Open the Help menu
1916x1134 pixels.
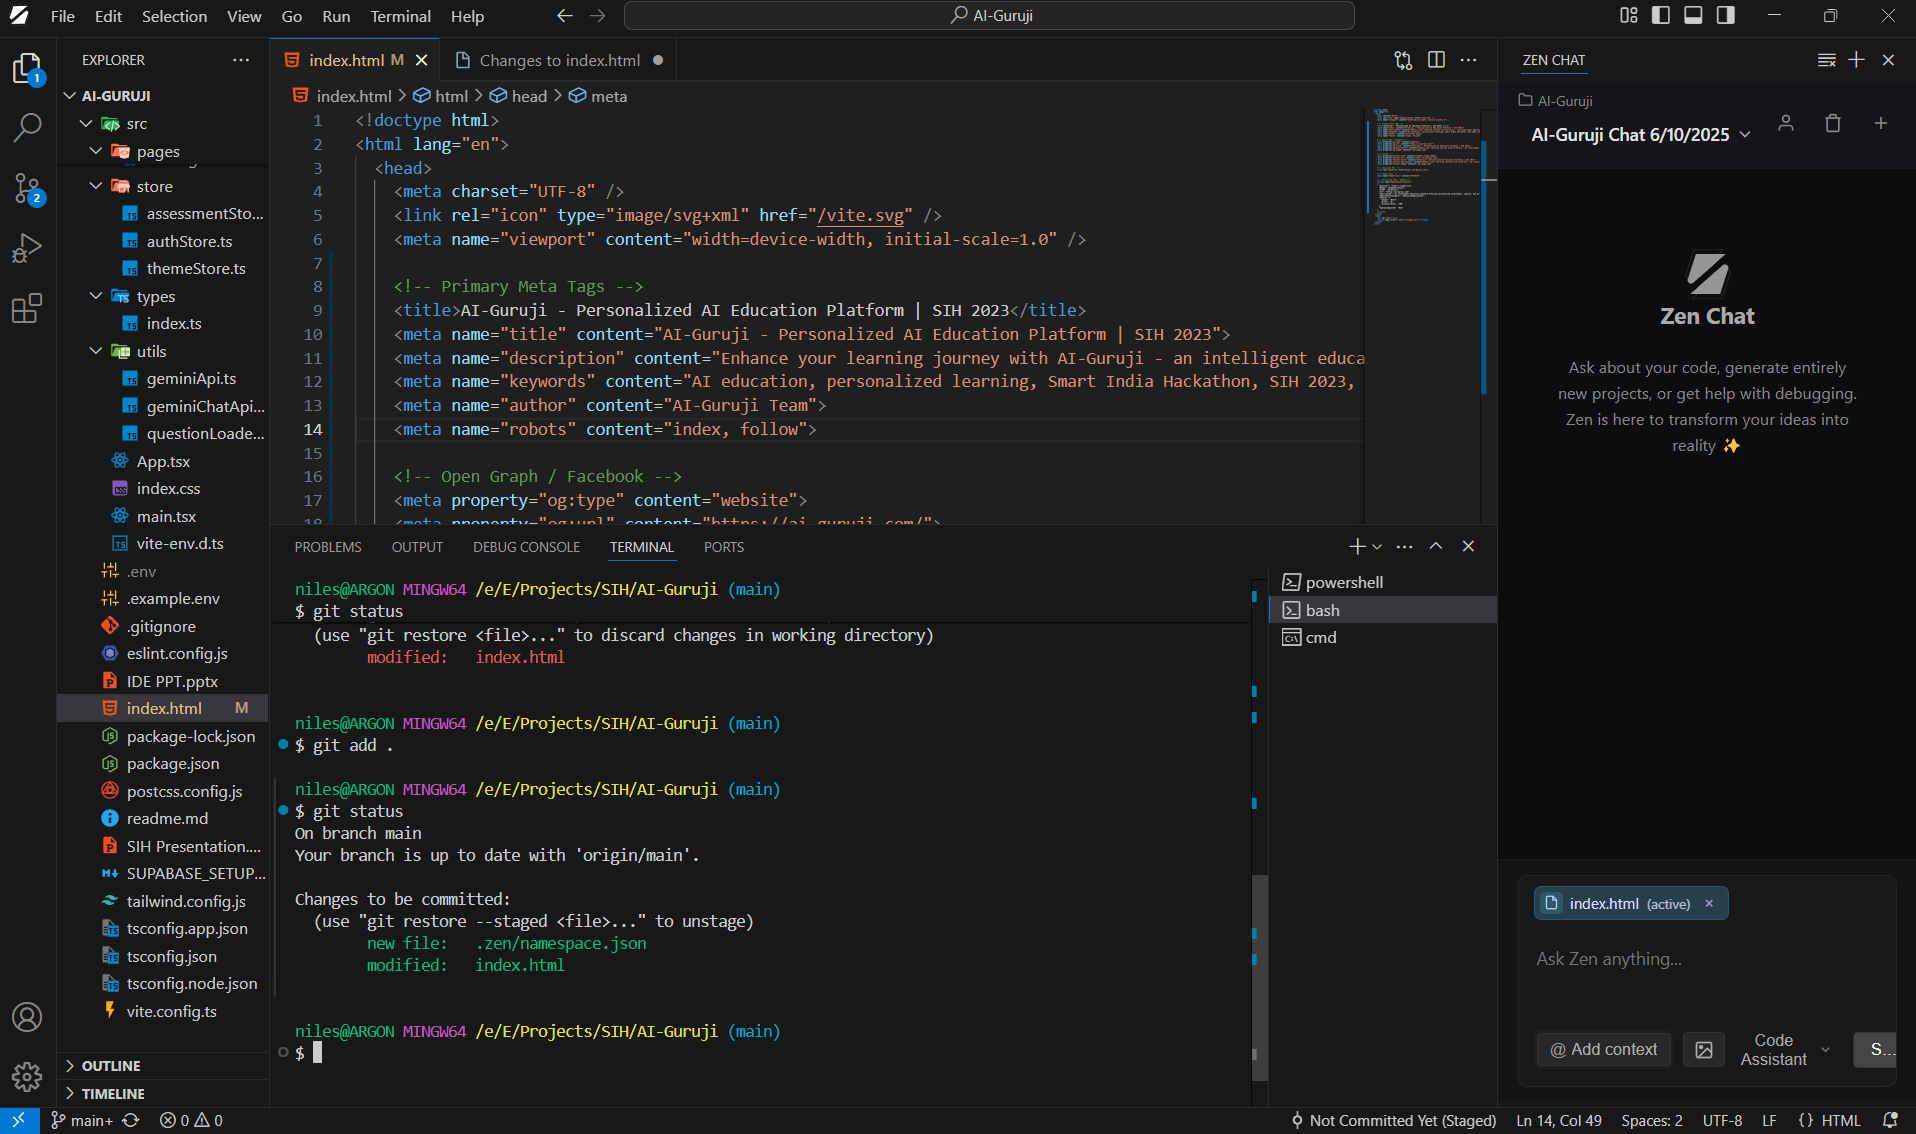coord(467,16)
